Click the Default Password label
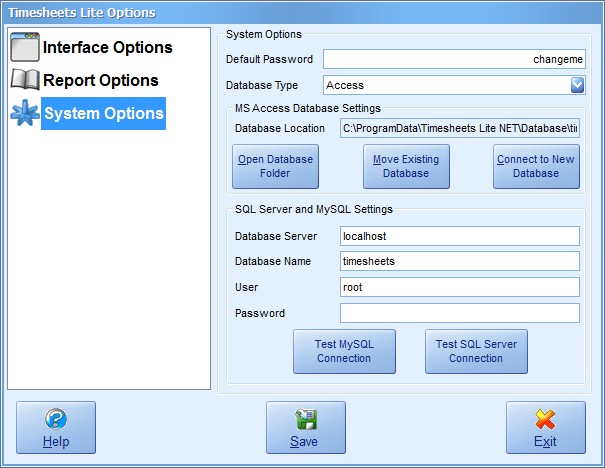605x468 pixels. [269, 59]
